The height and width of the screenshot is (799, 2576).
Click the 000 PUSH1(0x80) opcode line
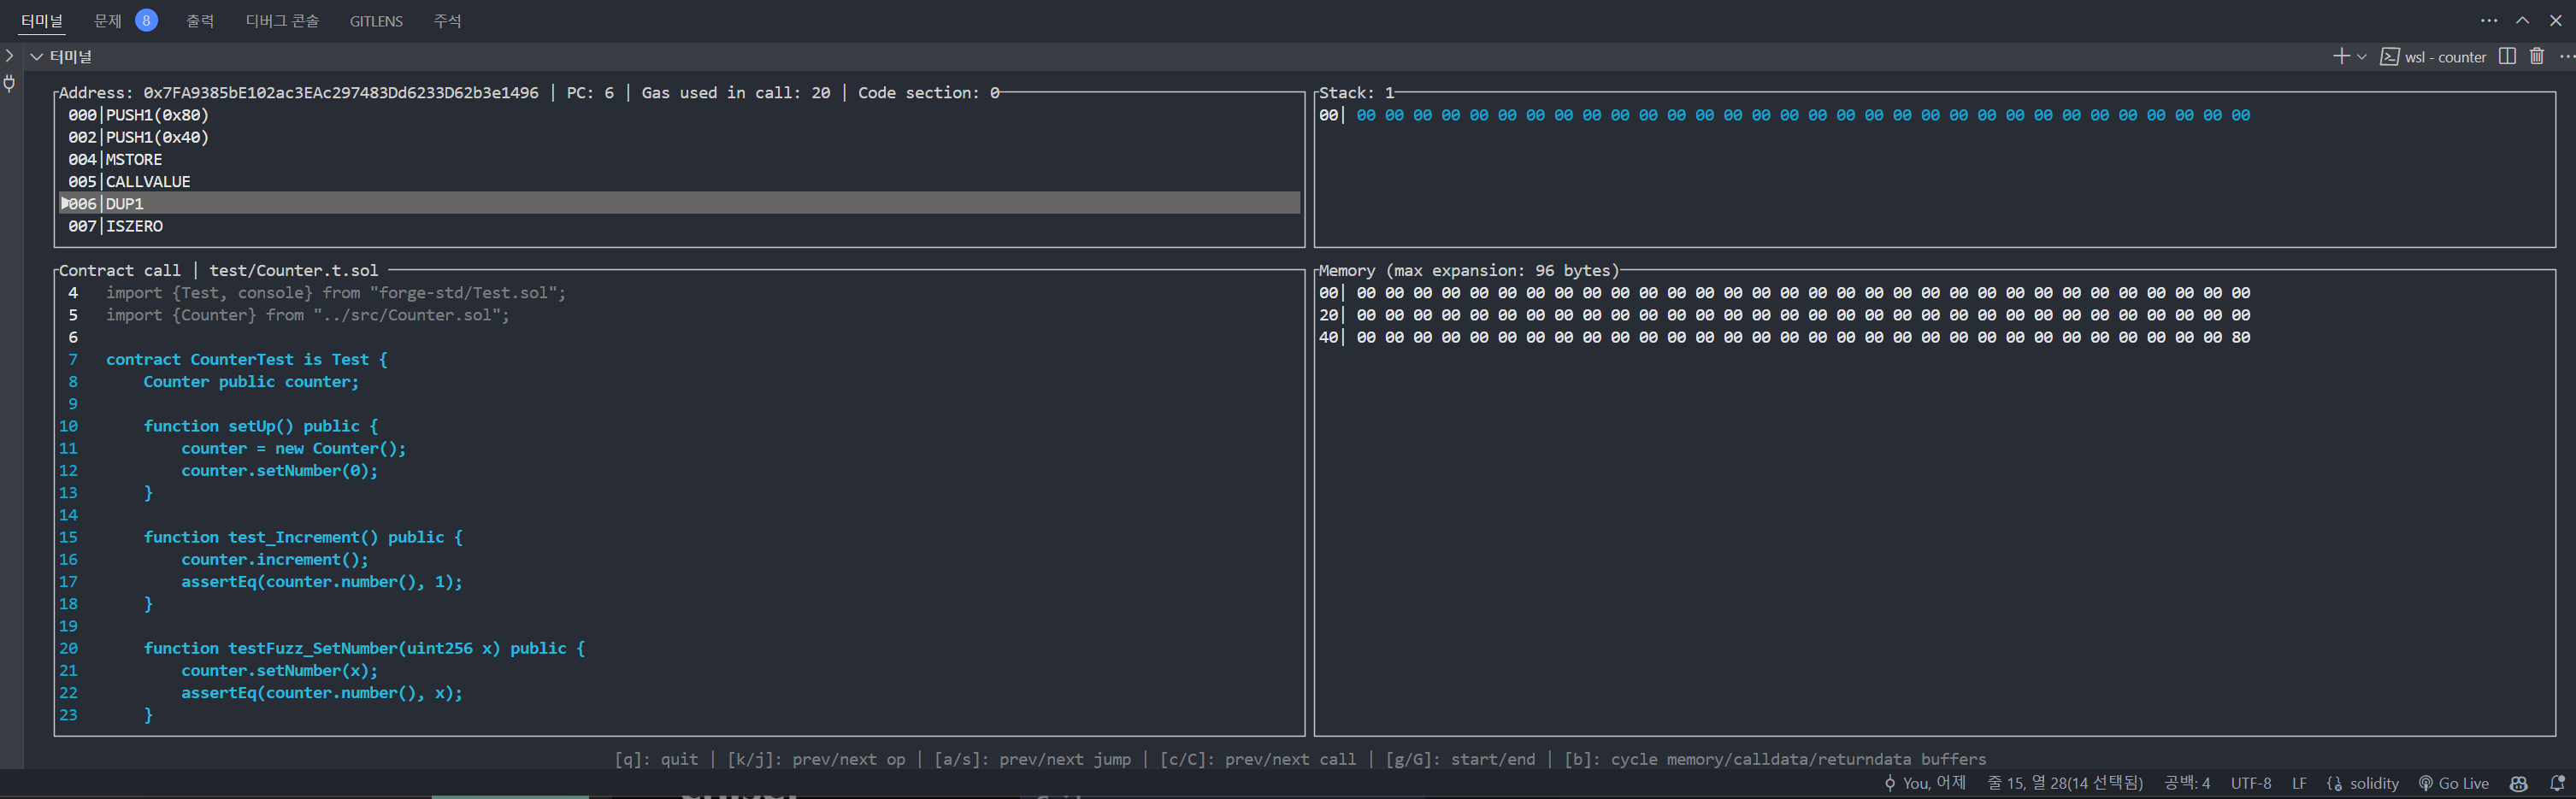click(139, 115)
